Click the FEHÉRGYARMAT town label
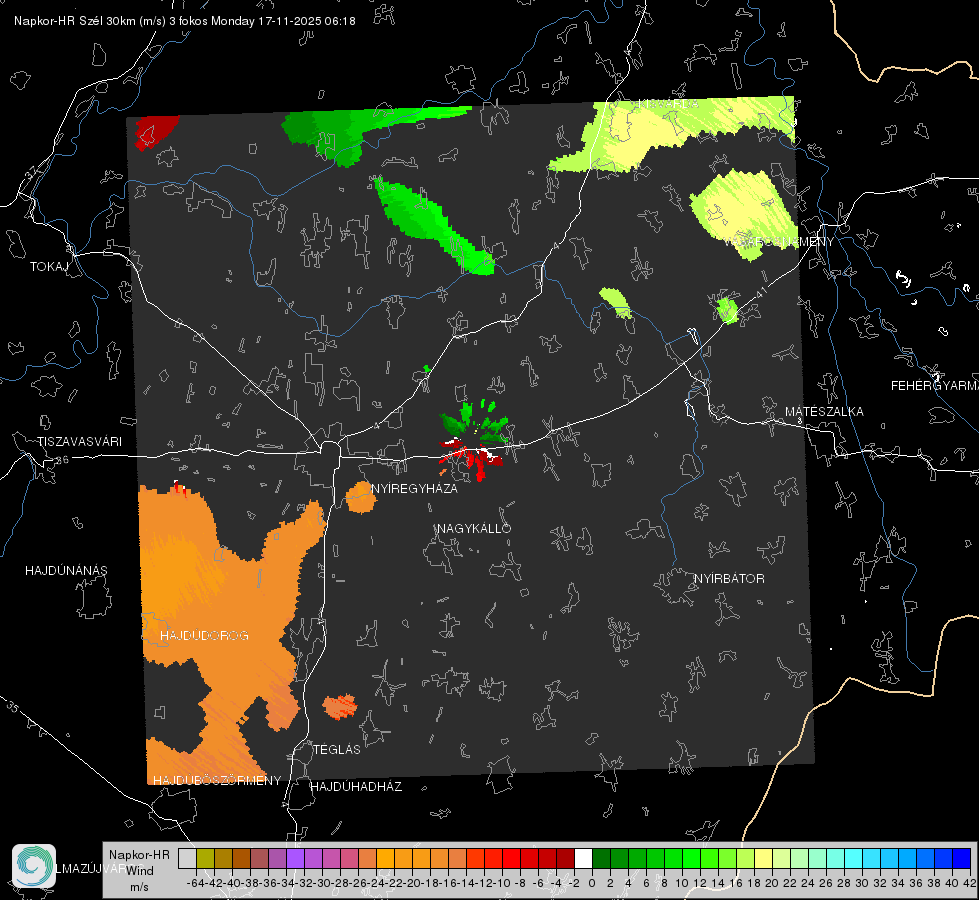This screenshot has width=979, height=900. pyautogui.click(x=935, y=386)
